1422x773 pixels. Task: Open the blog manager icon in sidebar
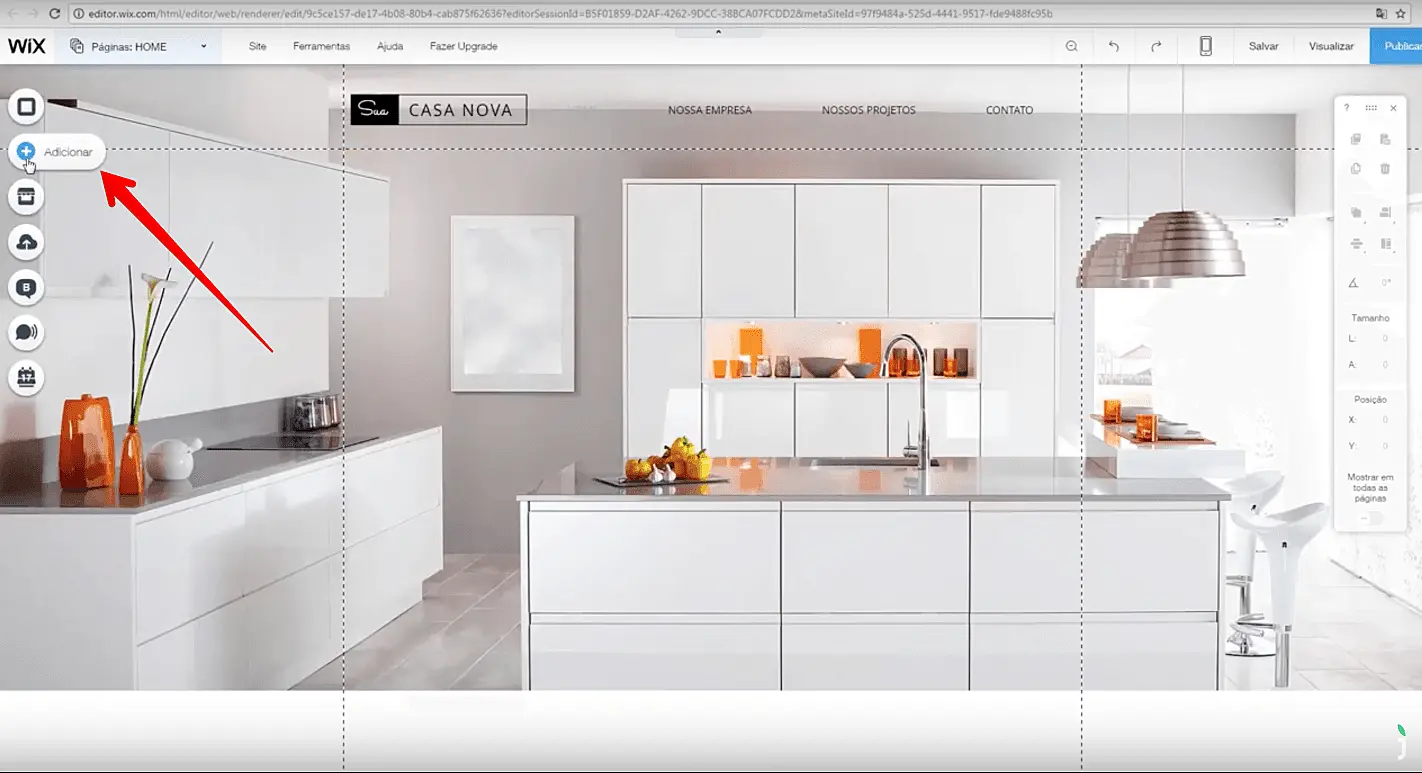[26, 288]
